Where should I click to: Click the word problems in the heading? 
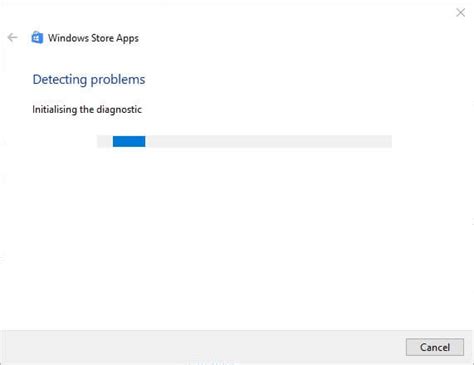pyautogui.click(x=118, y=80)
